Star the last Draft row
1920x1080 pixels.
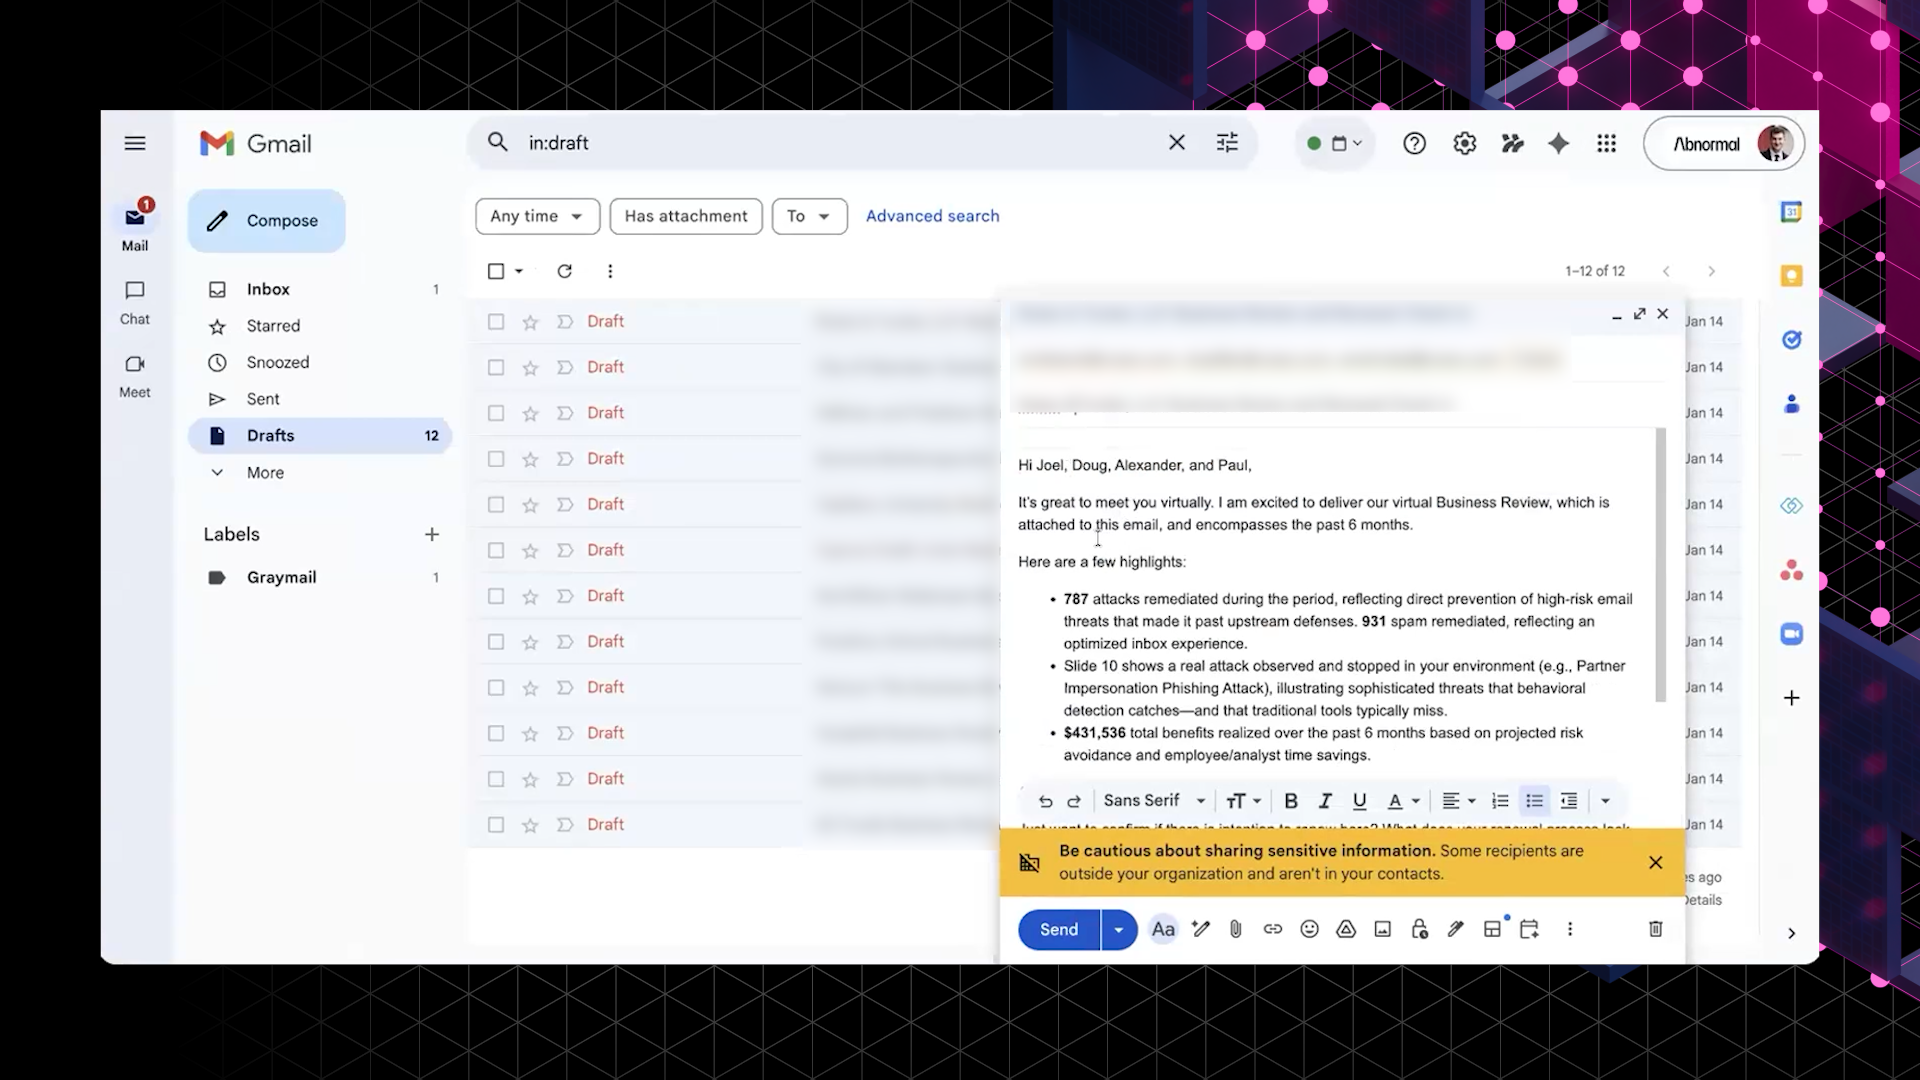530,825
